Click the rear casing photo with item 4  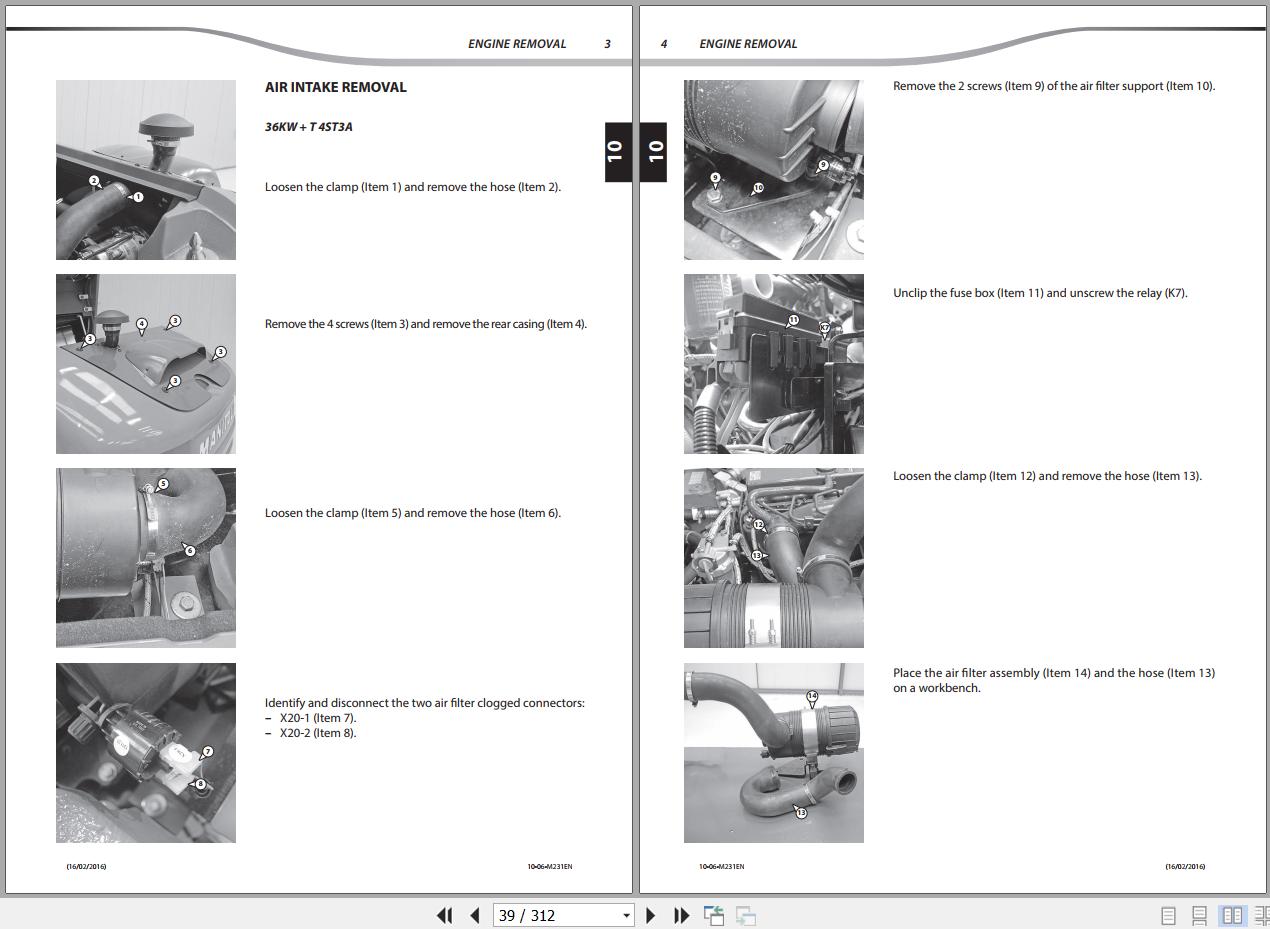click(146, 364)
